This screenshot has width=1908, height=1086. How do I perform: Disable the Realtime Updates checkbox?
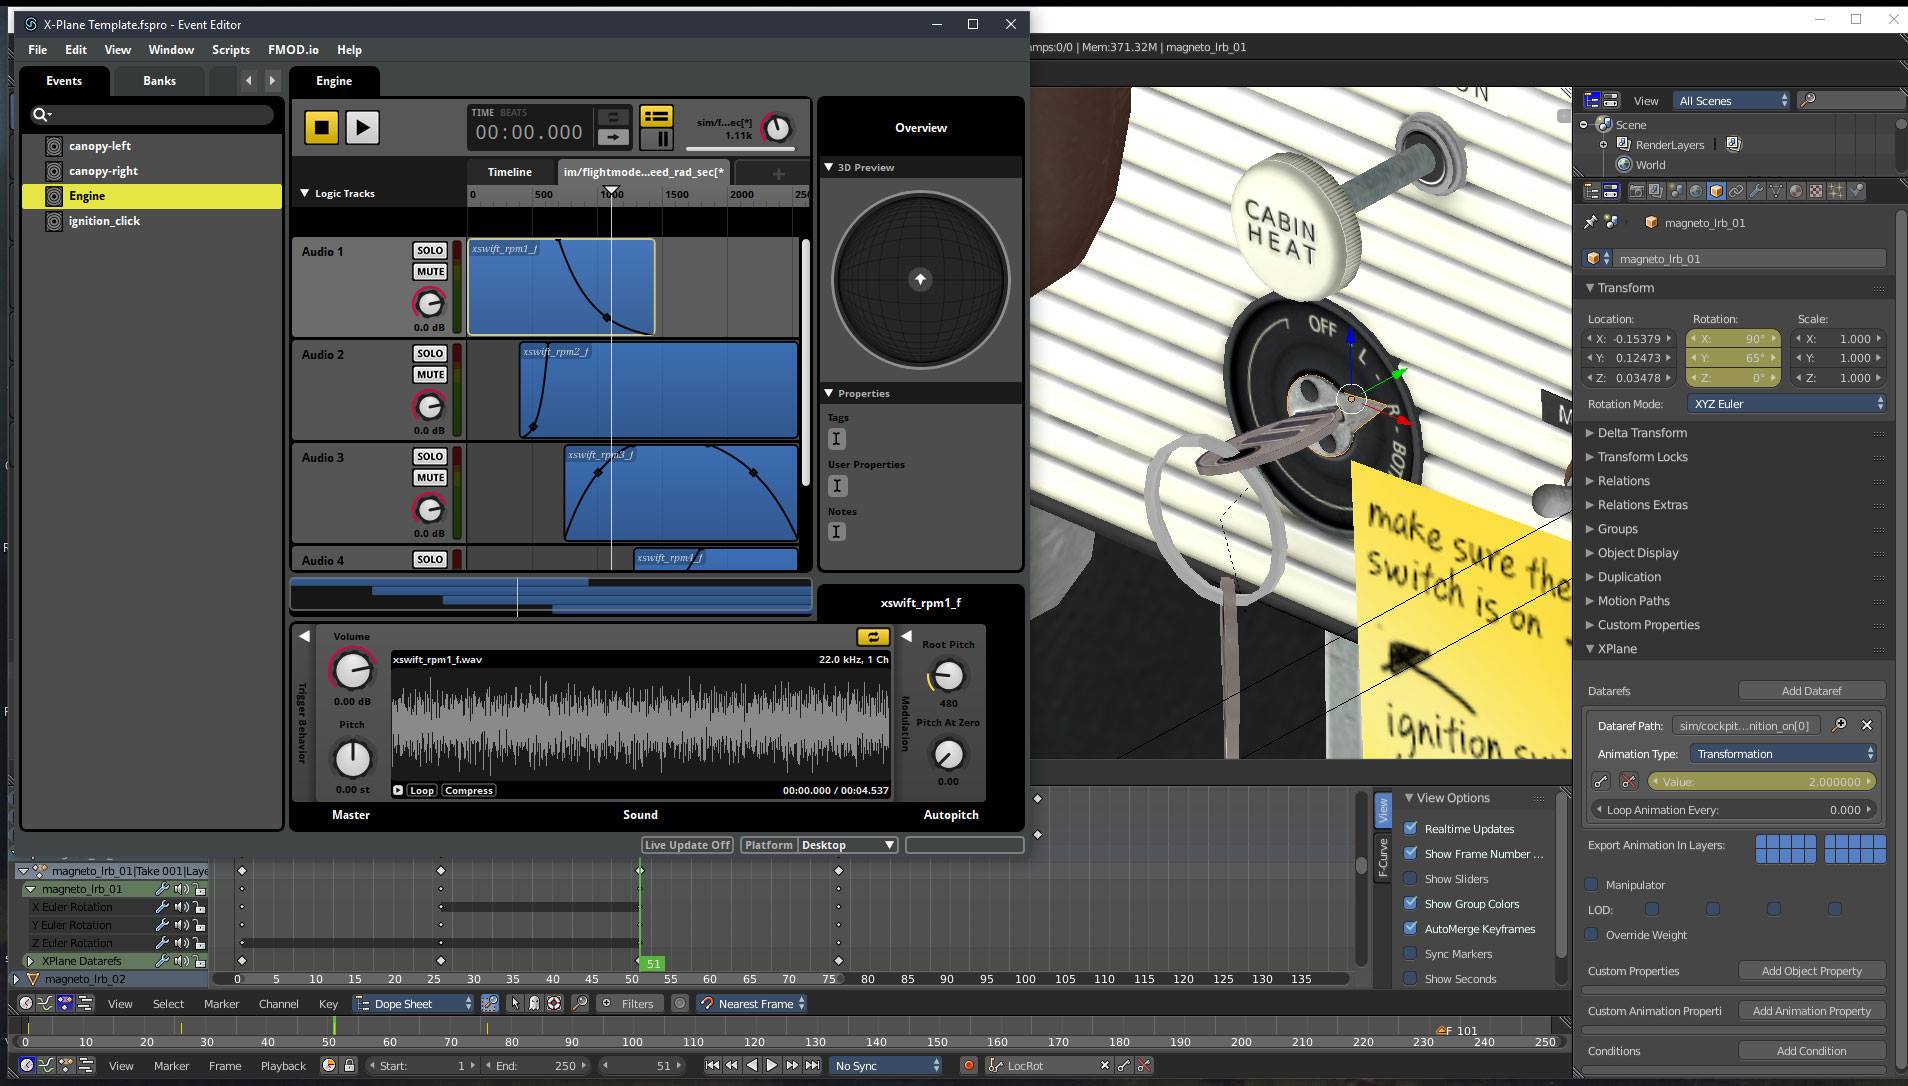coord(1410,828)
